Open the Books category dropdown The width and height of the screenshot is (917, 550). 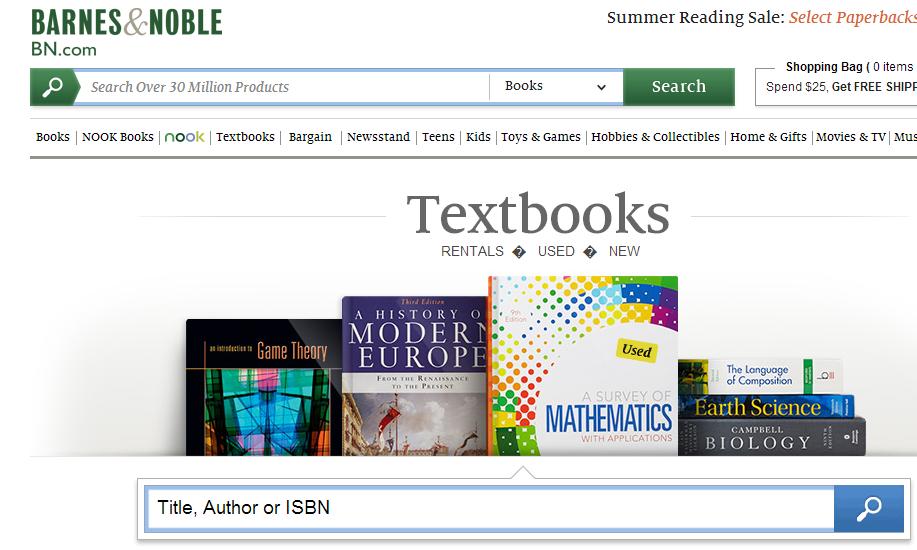pyautogui.click(x=555, y=87)
